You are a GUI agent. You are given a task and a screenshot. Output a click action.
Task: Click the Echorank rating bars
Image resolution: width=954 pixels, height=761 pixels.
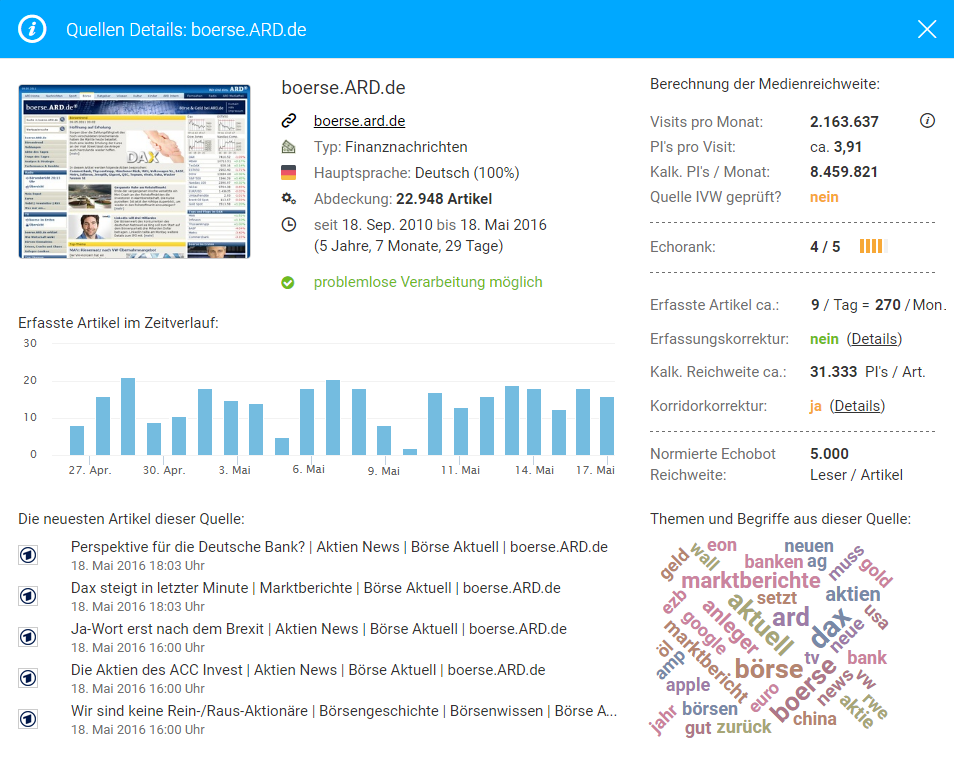872,246
